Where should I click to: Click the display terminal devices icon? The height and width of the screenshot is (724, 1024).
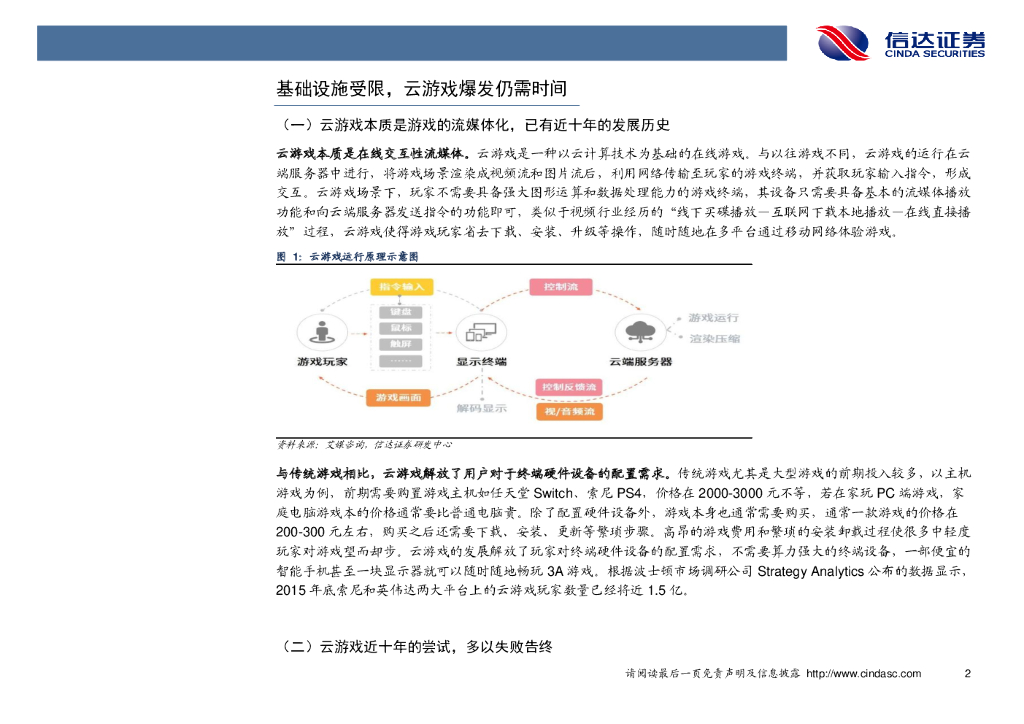[481, 332]
